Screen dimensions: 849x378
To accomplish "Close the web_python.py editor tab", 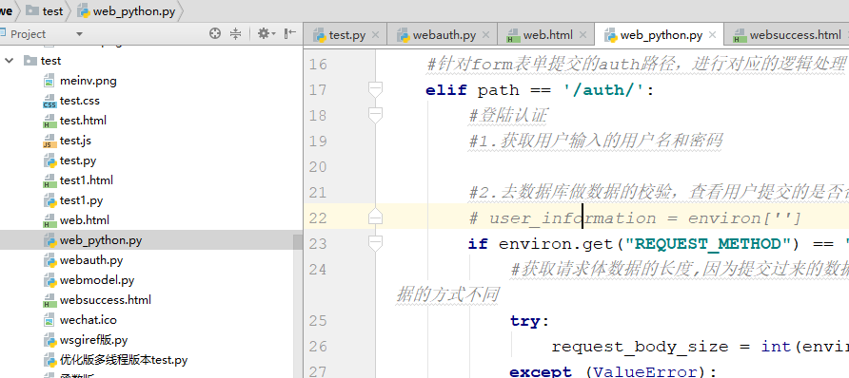I will [x=713, y=35].
